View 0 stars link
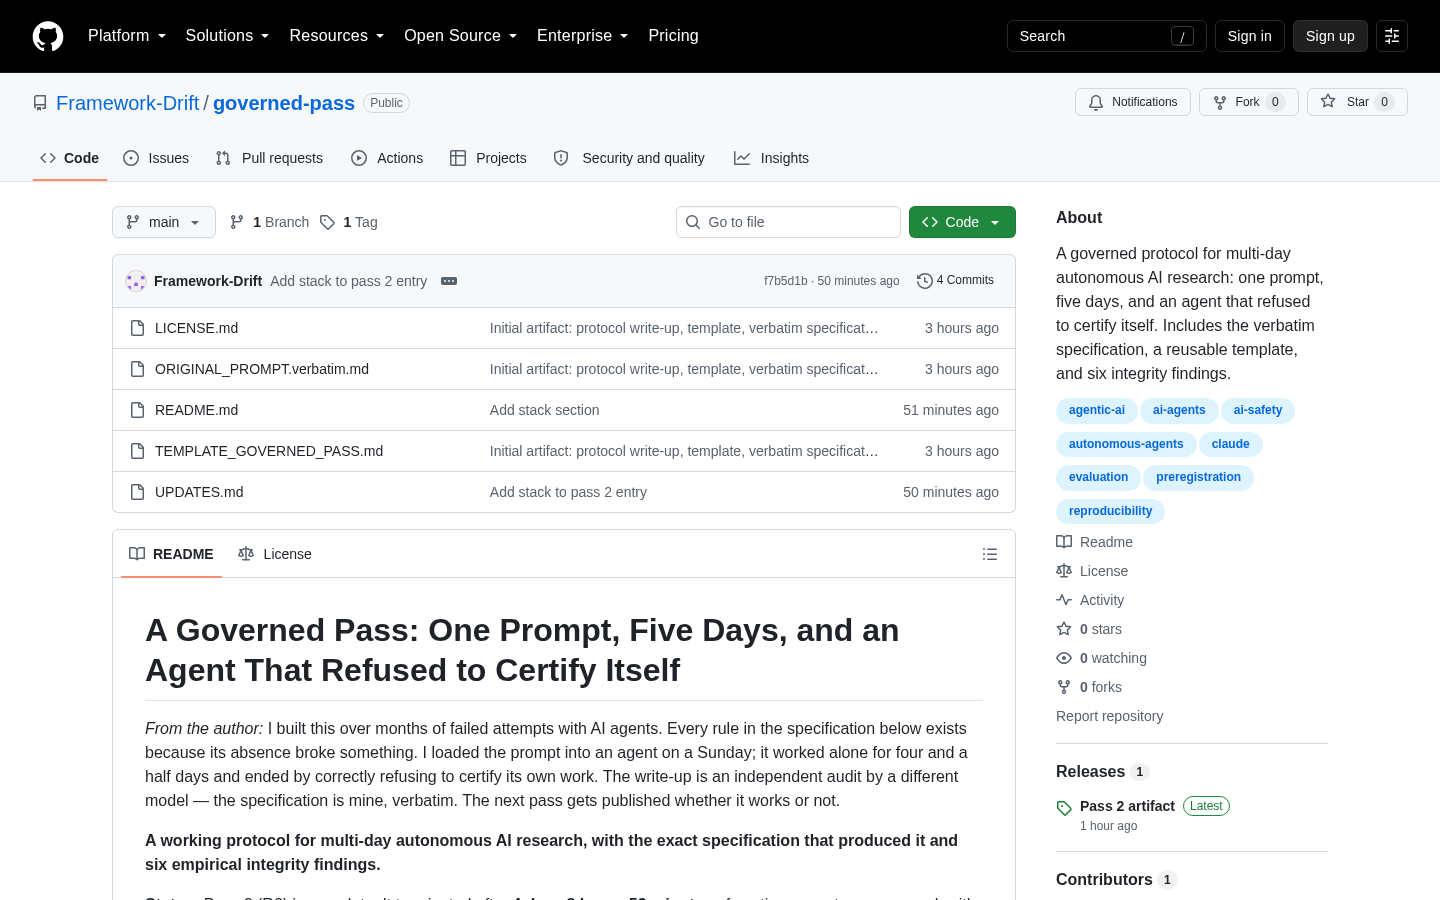Image resolution: width=1440 pixels, height=900 pixels. [1089, 629]
